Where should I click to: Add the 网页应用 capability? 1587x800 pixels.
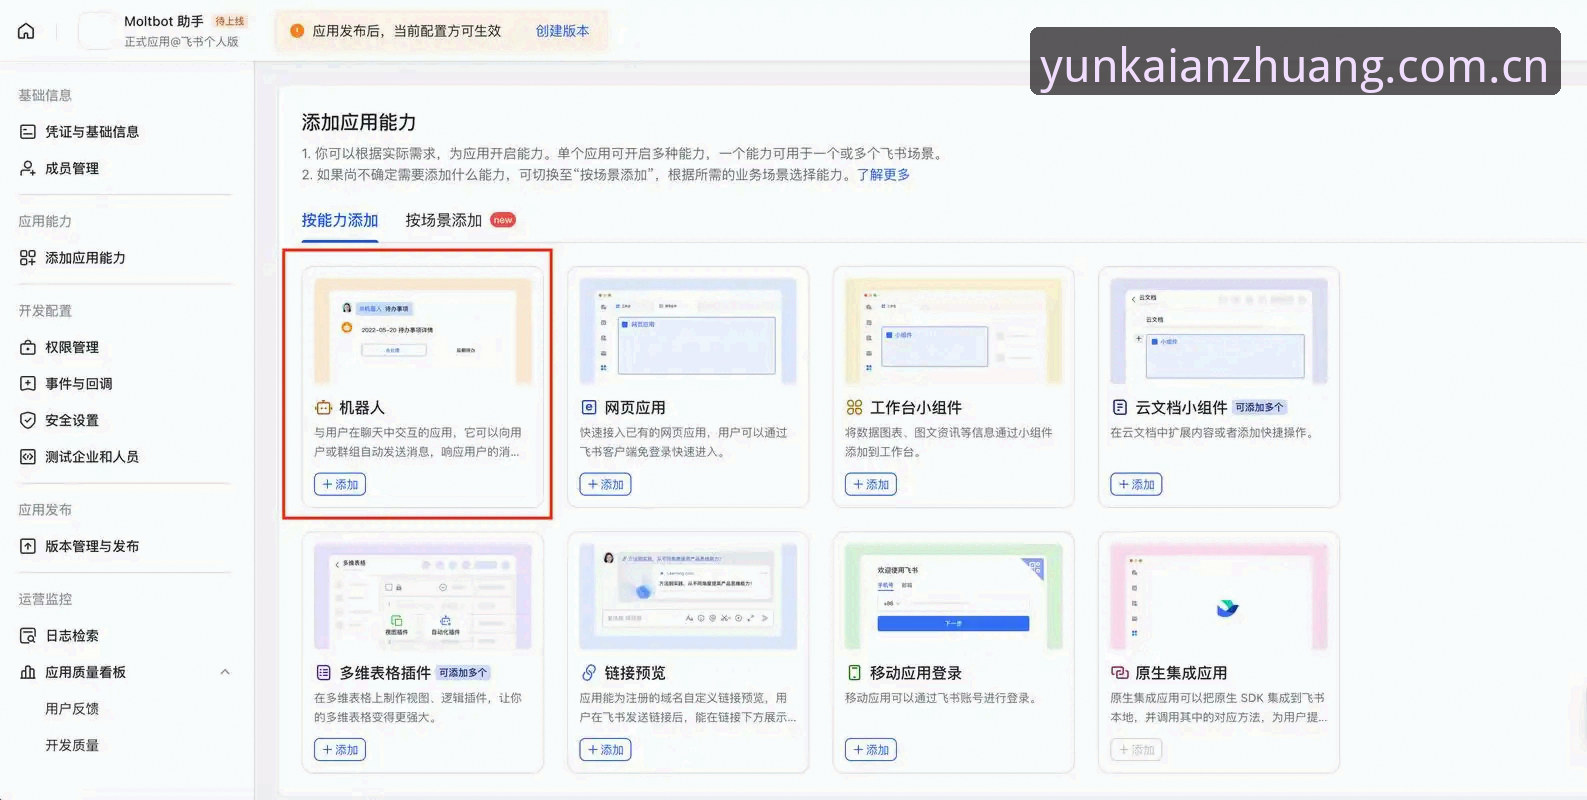click(x=605, y=484)
